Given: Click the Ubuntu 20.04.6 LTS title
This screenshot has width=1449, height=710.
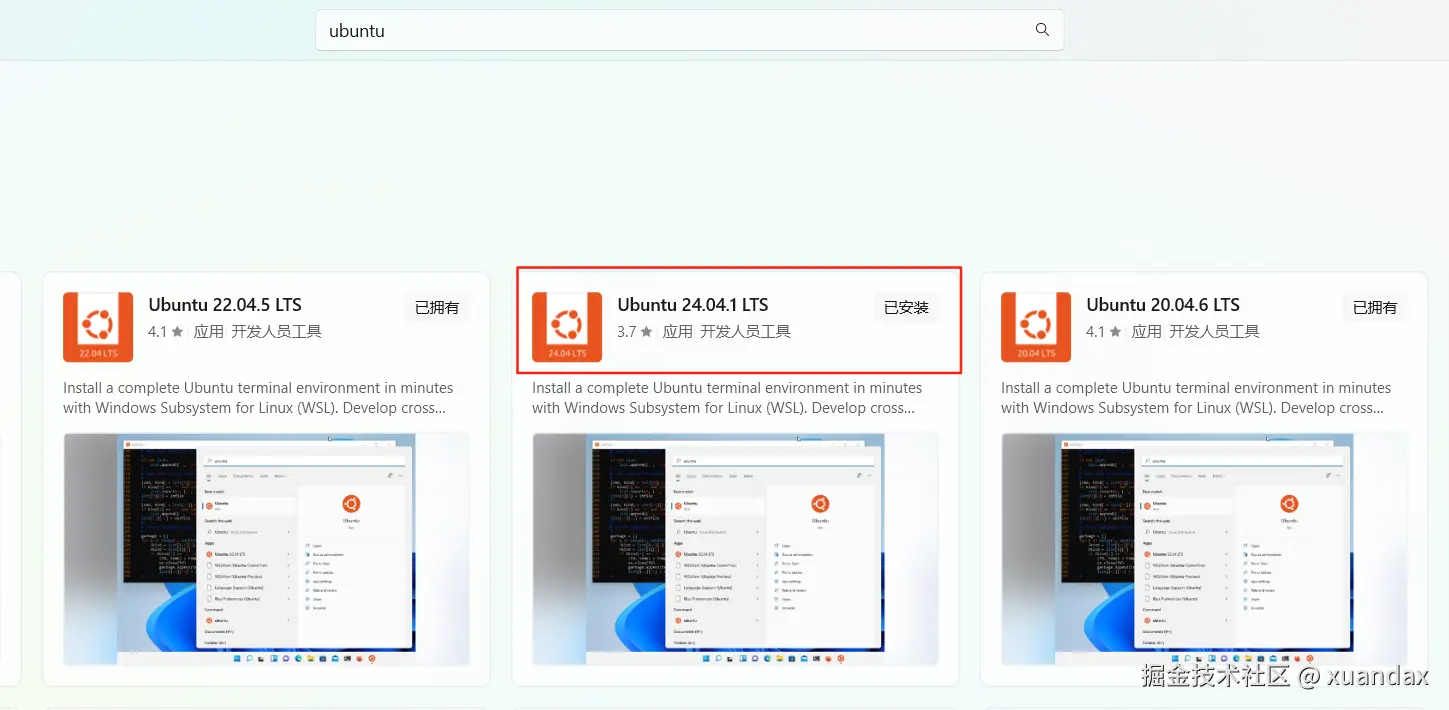Looking at the screenshot, I should click(1163, 305).
